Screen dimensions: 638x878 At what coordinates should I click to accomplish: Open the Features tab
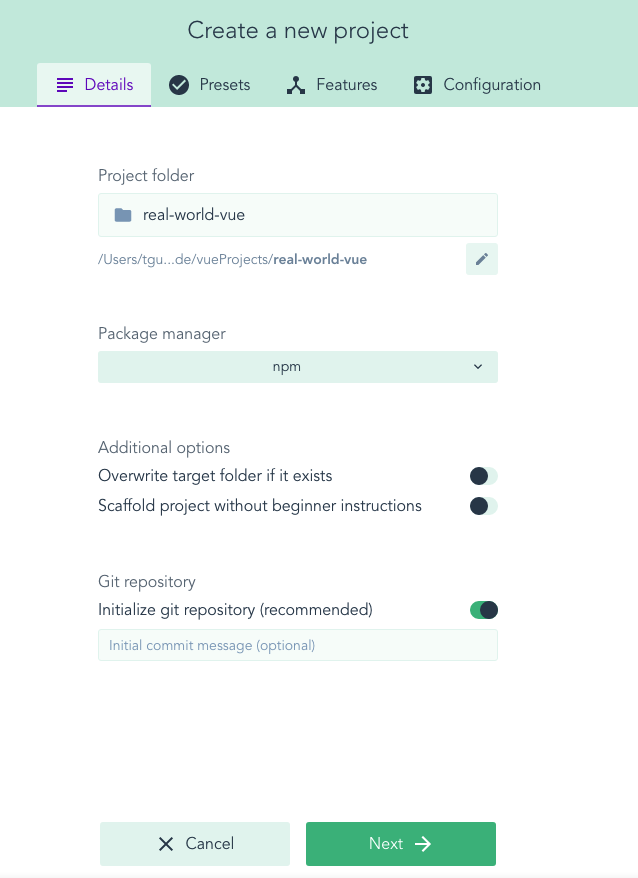point(332,85)
